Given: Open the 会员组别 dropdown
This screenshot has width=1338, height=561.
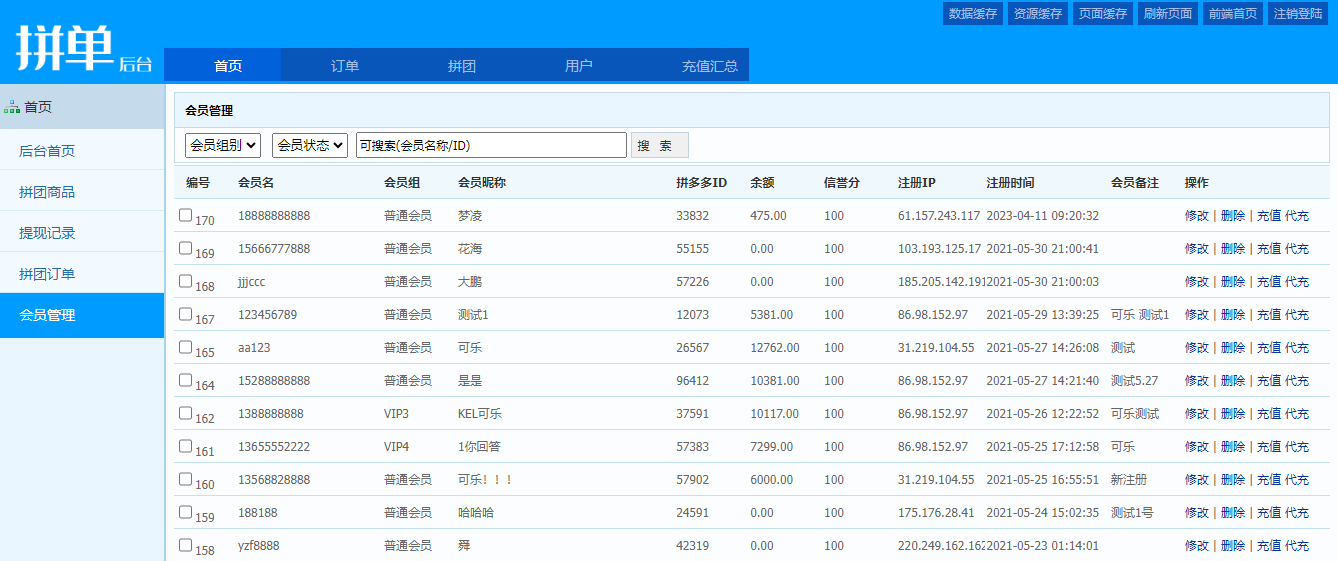Looking at the screenshot, I should pos(223,145).
